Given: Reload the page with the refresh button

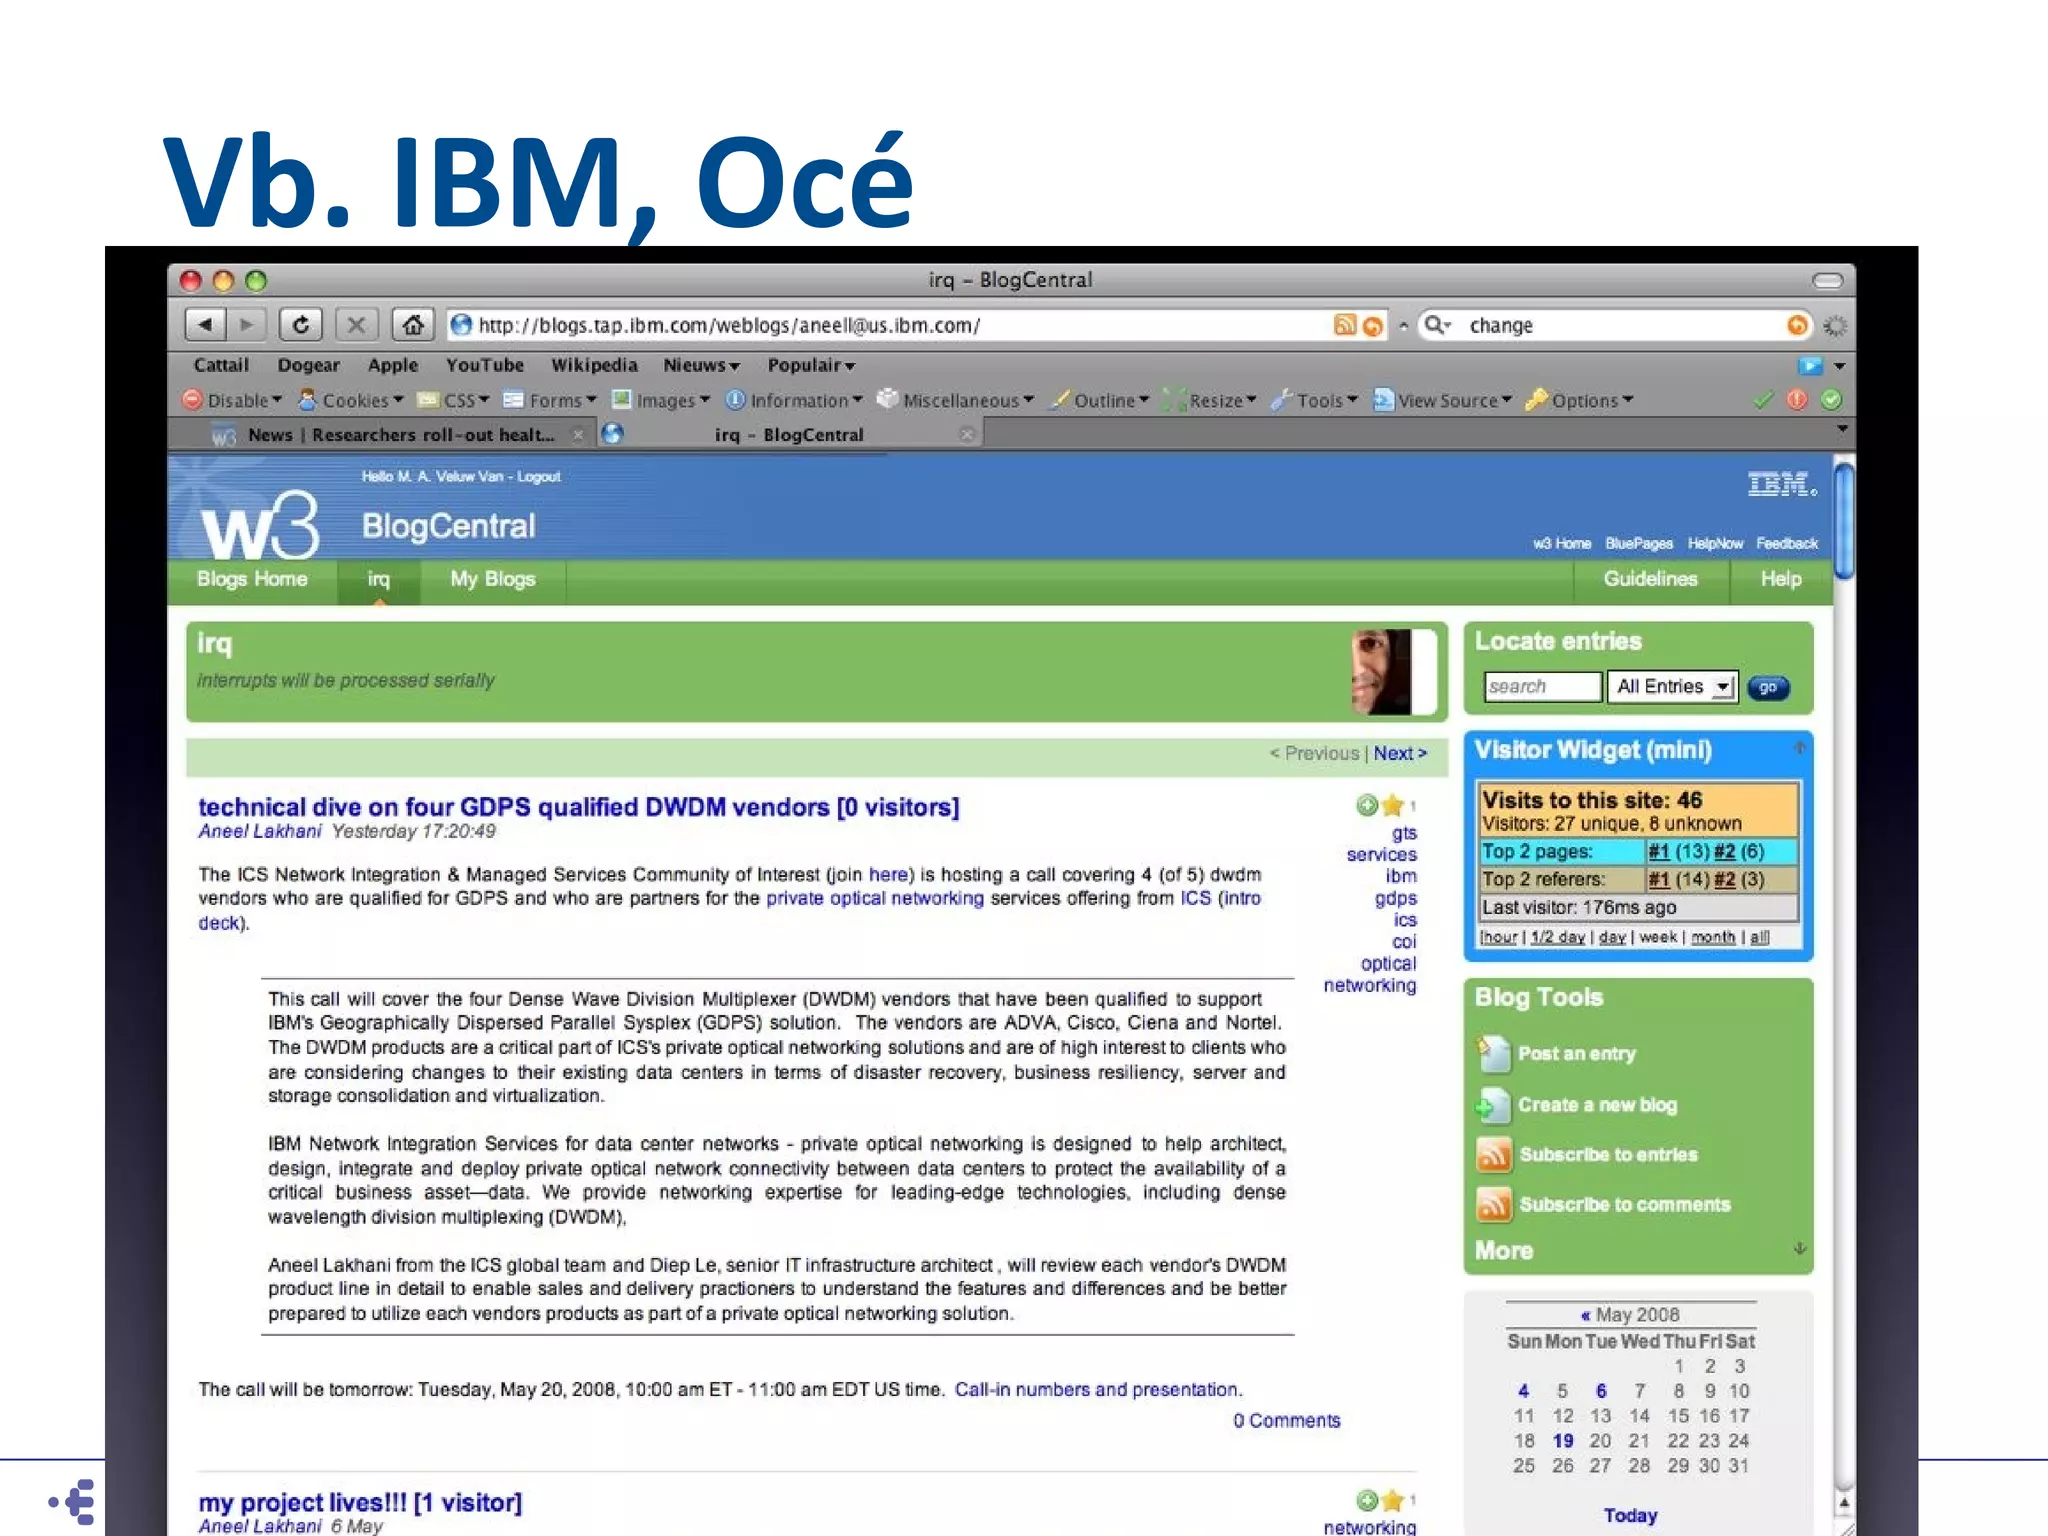Looking at the screenshot, I should click(300, 325).
